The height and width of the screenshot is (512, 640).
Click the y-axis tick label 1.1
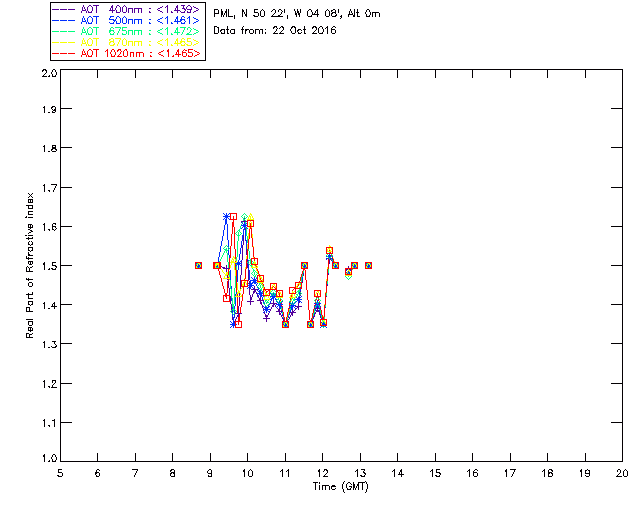[x=49, y=423]
